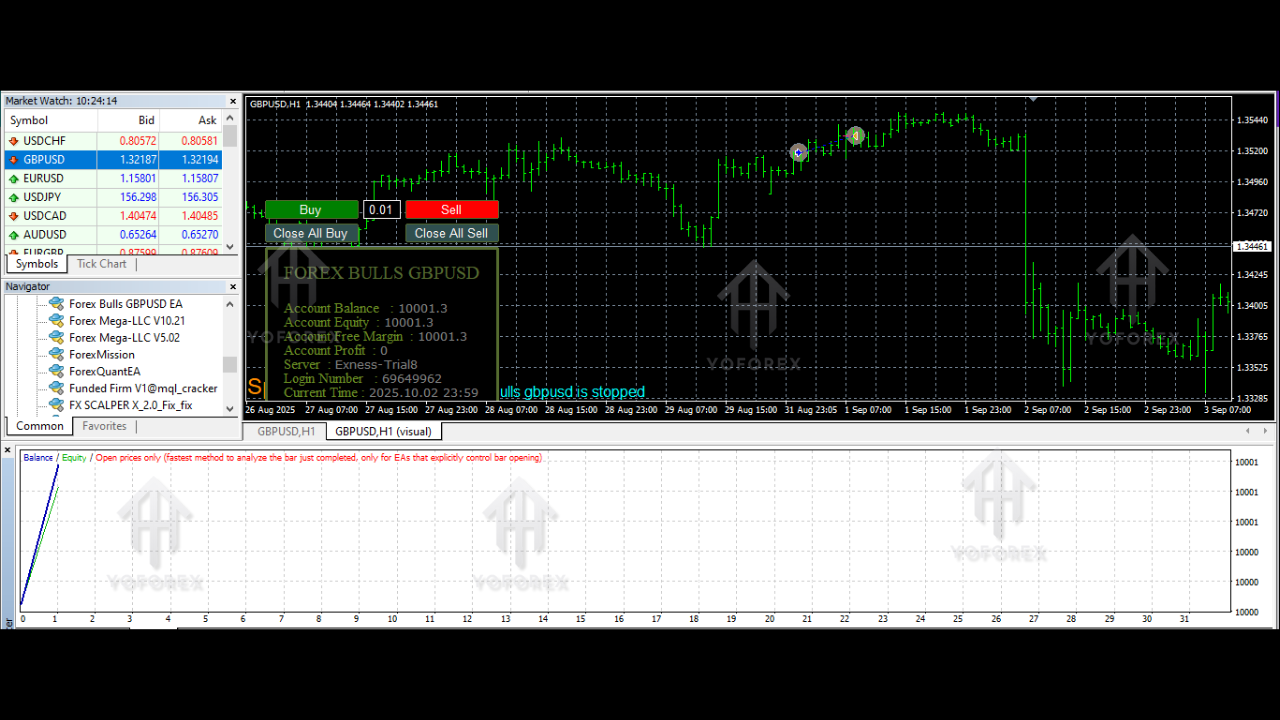
Task: Click the Close All Sell button
Action: coord(451,233)
